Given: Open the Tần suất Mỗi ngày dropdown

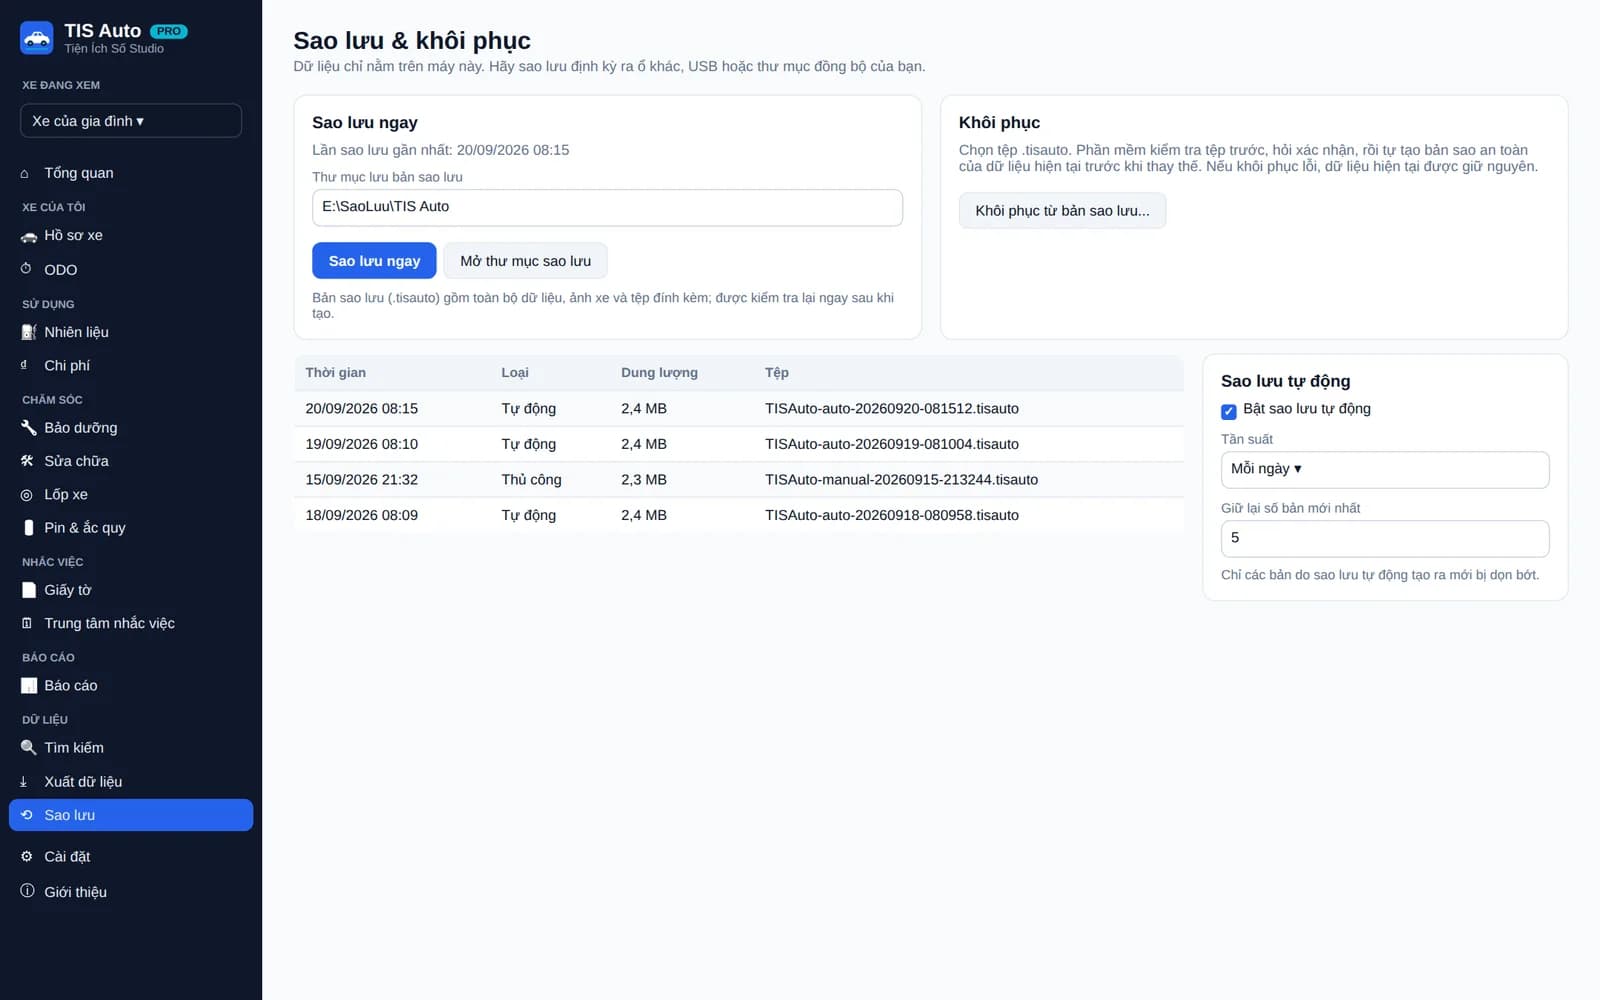Looking at the screenshot, I should [x=1385, y=469].
